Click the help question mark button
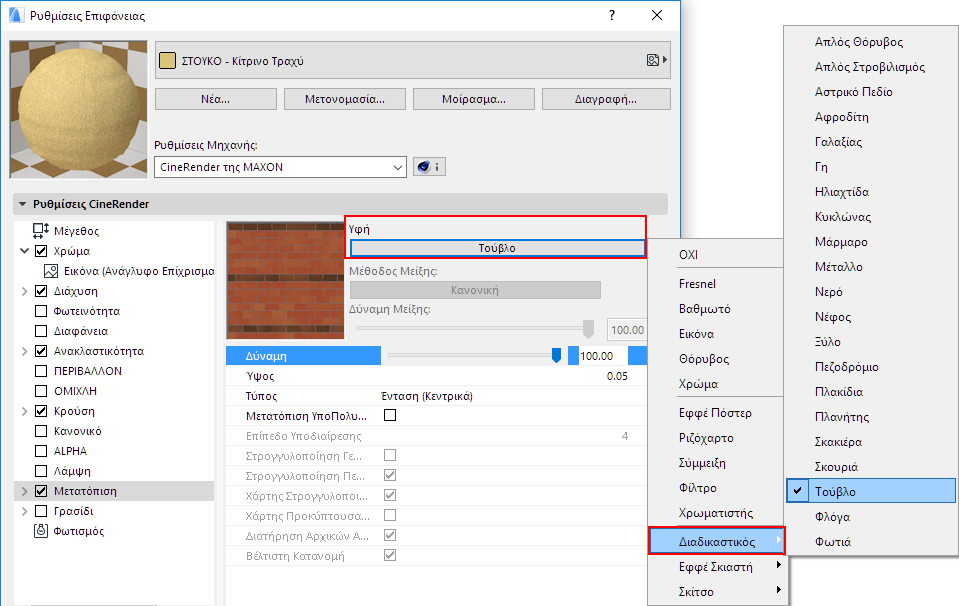 pos(612,15)
